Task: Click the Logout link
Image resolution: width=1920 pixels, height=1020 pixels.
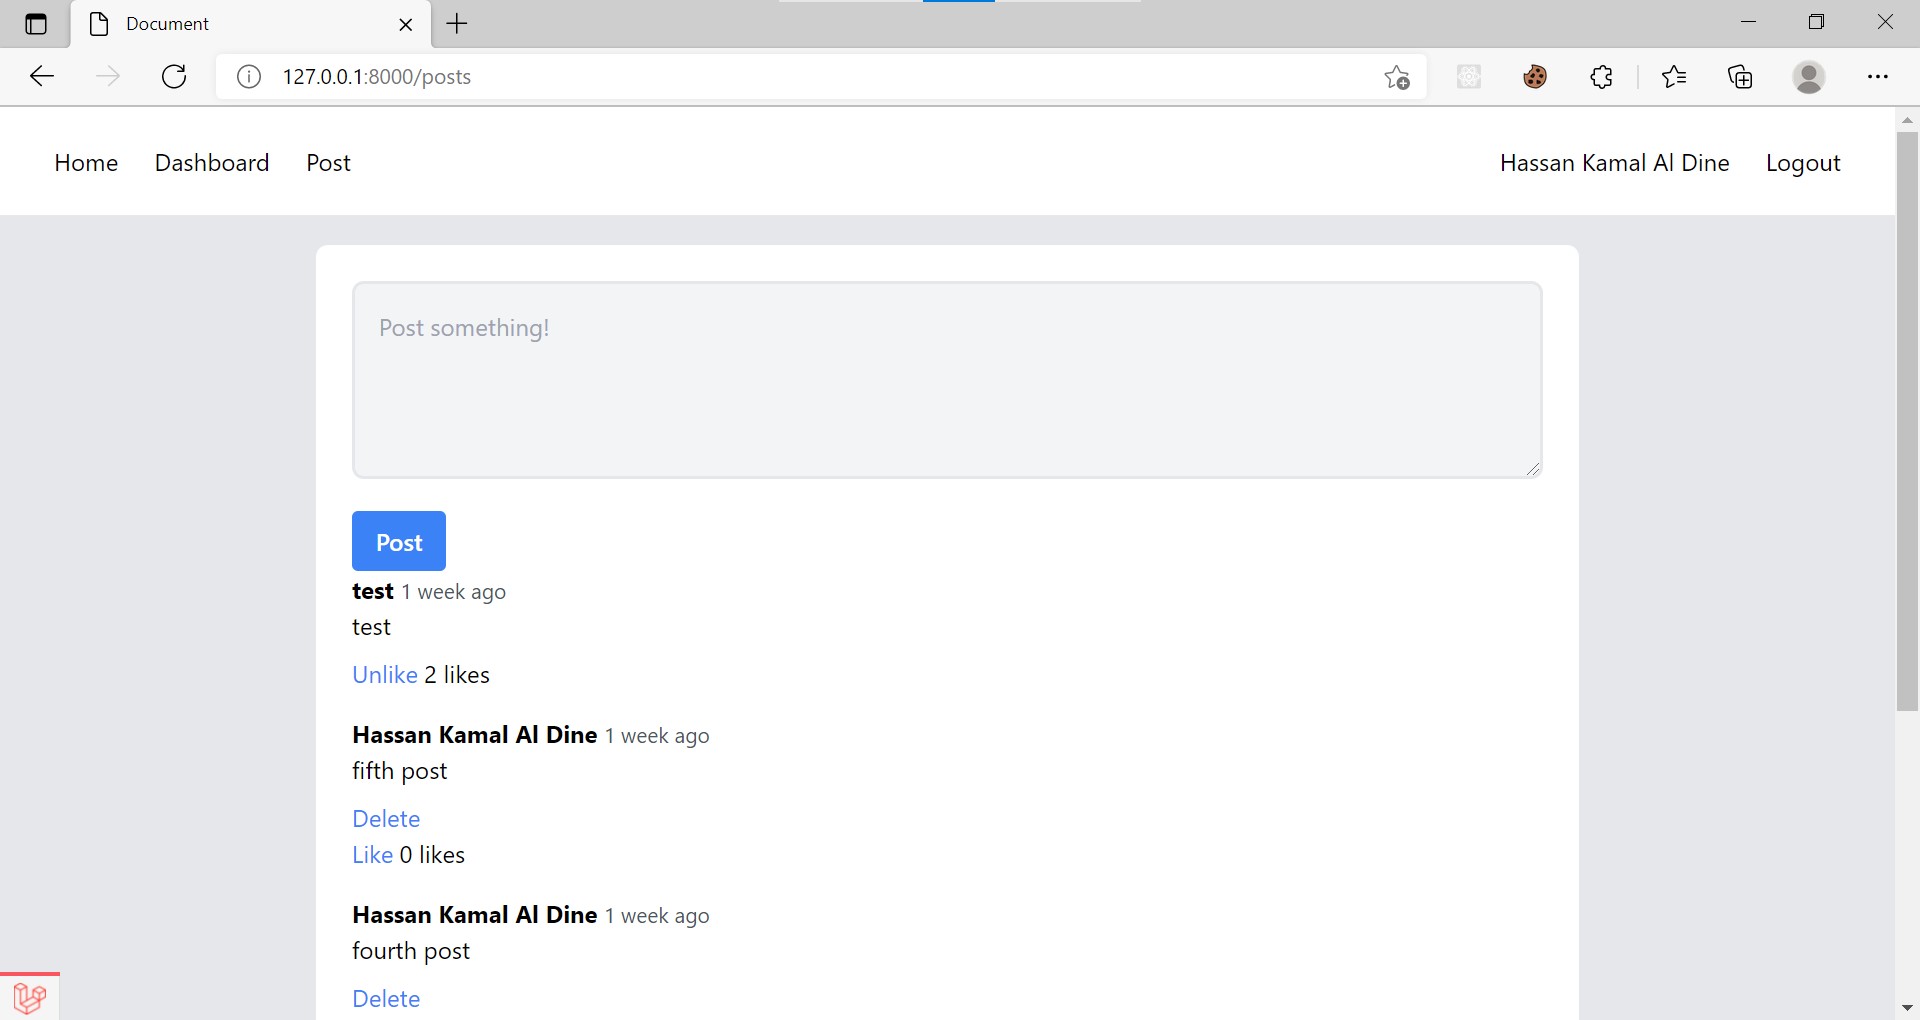Action: click(x=1803, y=163)
